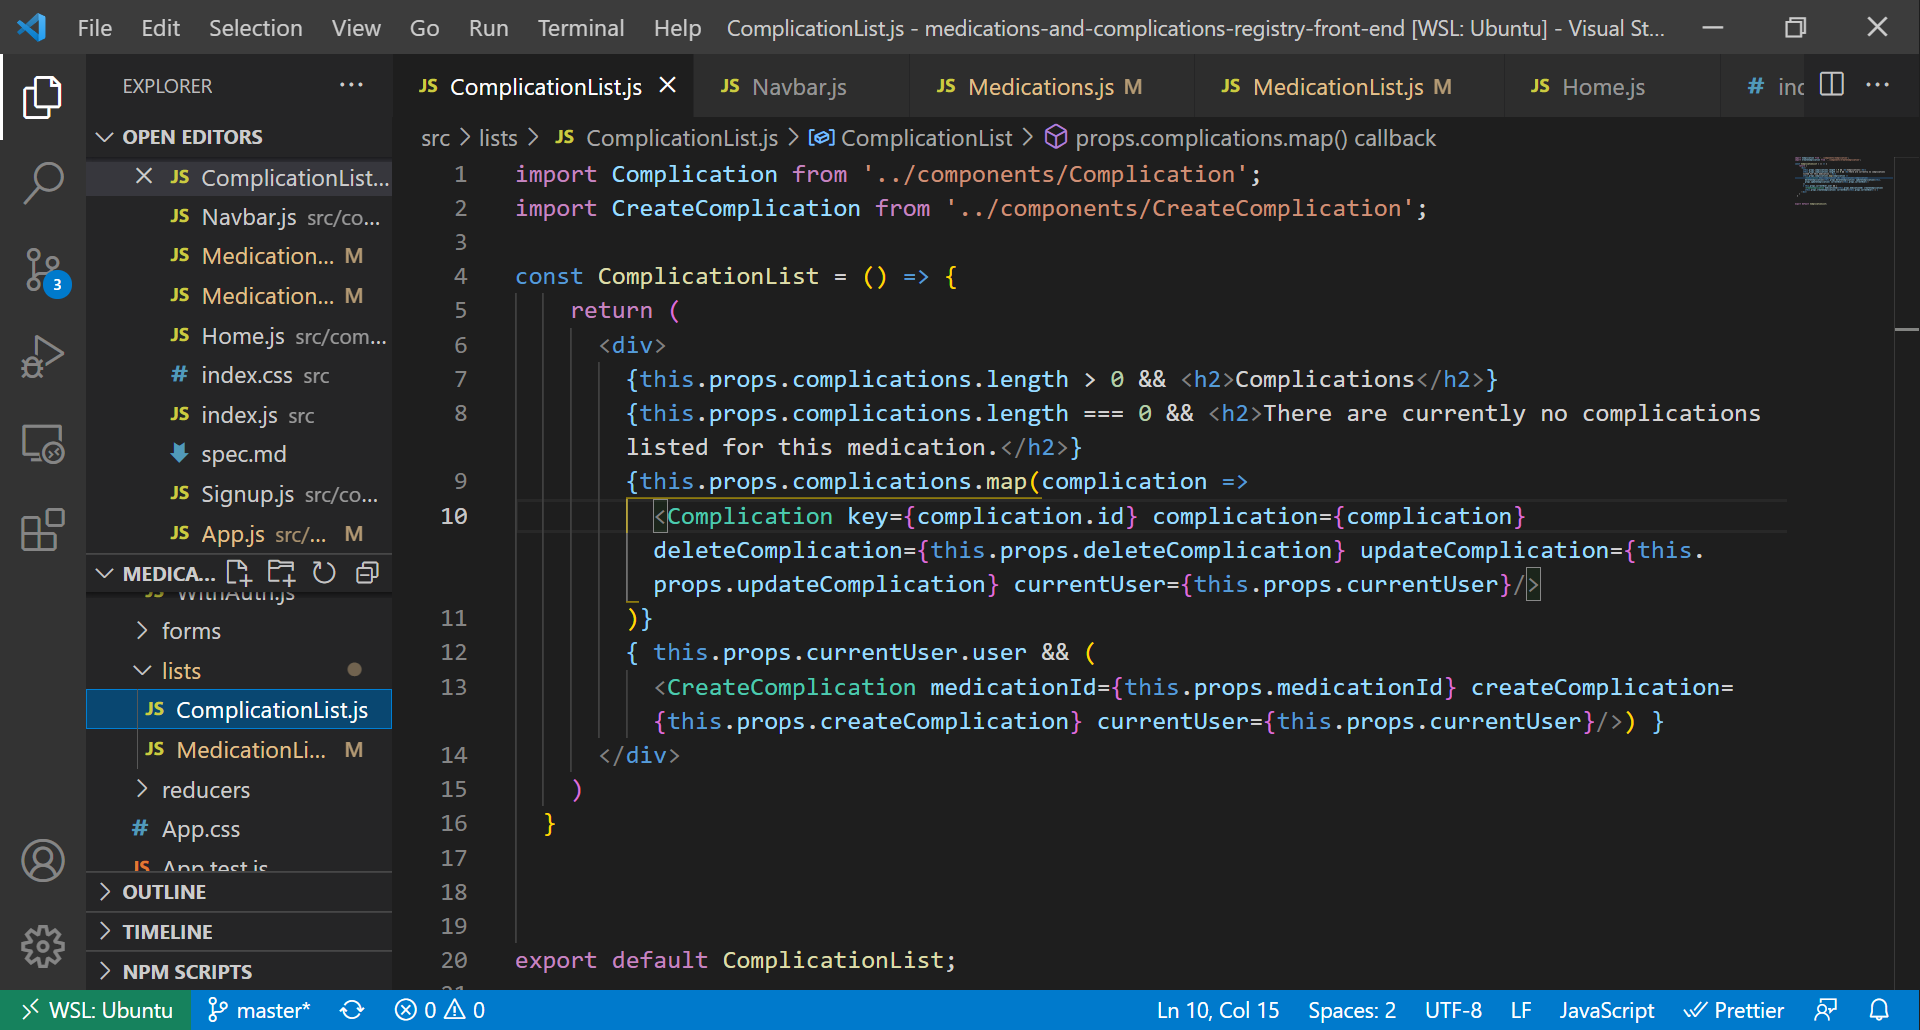The width and height of the screenshot is (1920, 1030).
Task: Click New File icon in explorer header
Action: (238, 573)
